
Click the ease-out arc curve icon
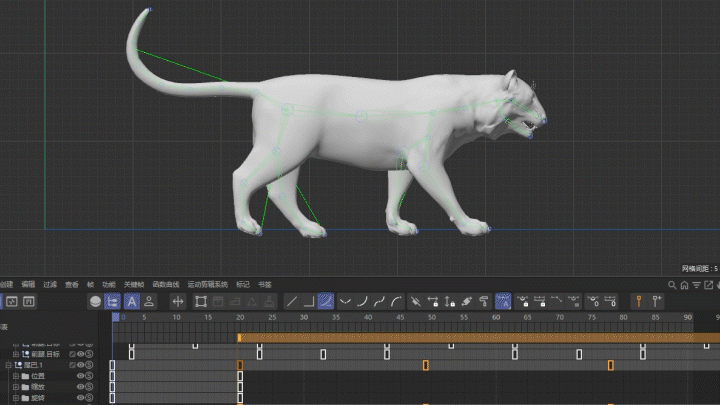[x=396, y=302]
